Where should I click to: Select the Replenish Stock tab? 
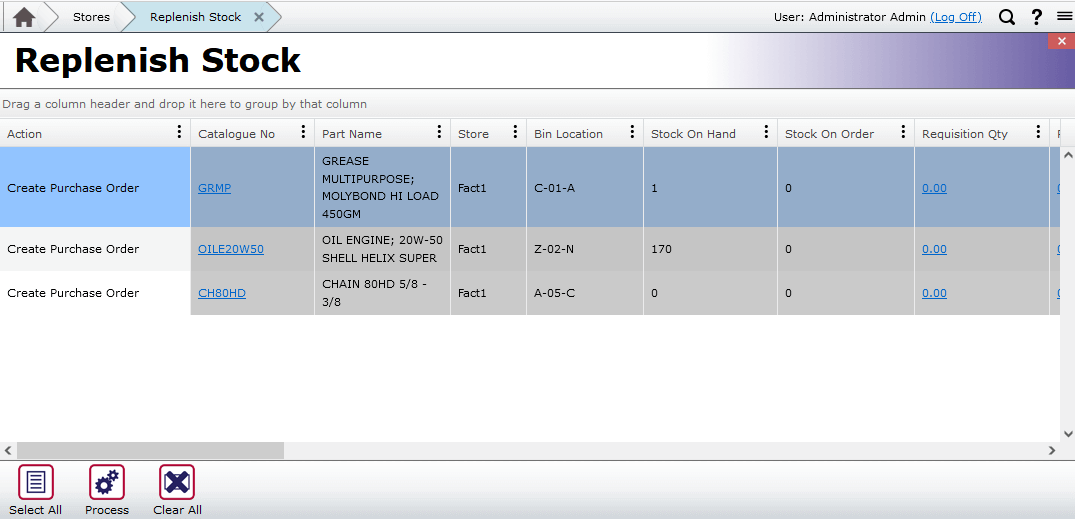click(x=195, y=17)
